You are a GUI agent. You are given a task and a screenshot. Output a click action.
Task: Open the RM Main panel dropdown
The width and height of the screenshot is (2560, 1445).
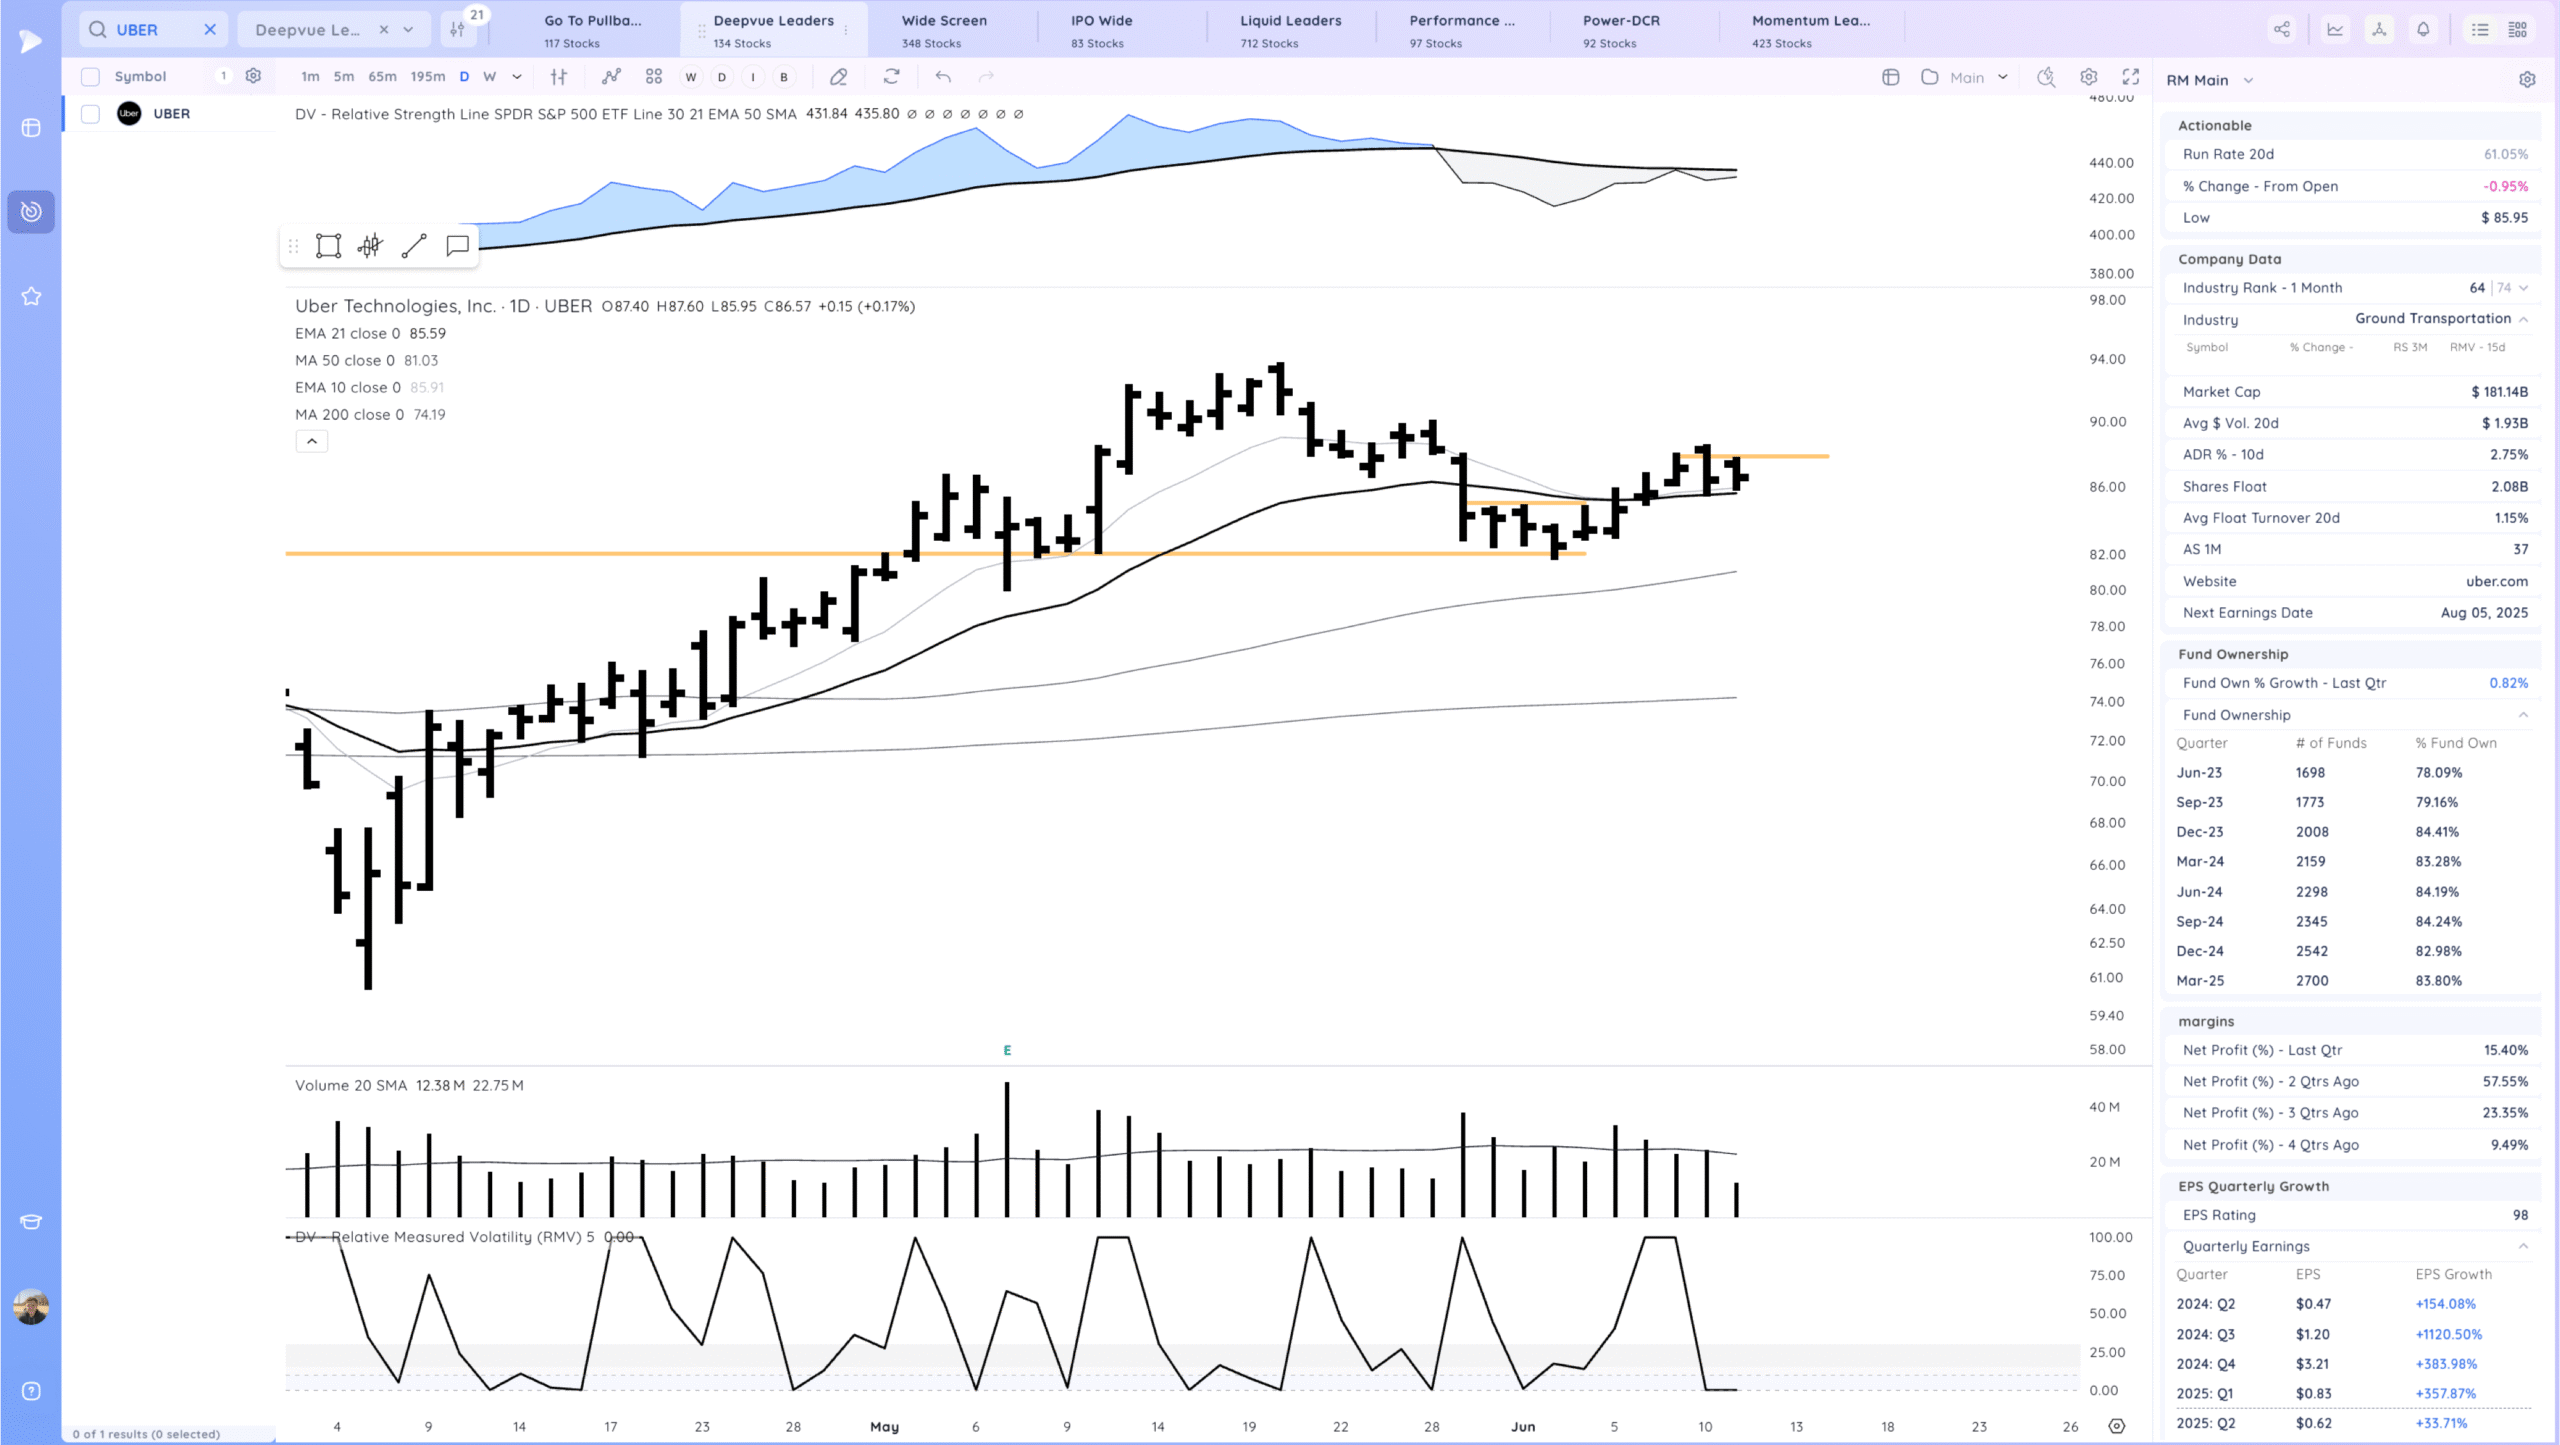[2248, 80]
